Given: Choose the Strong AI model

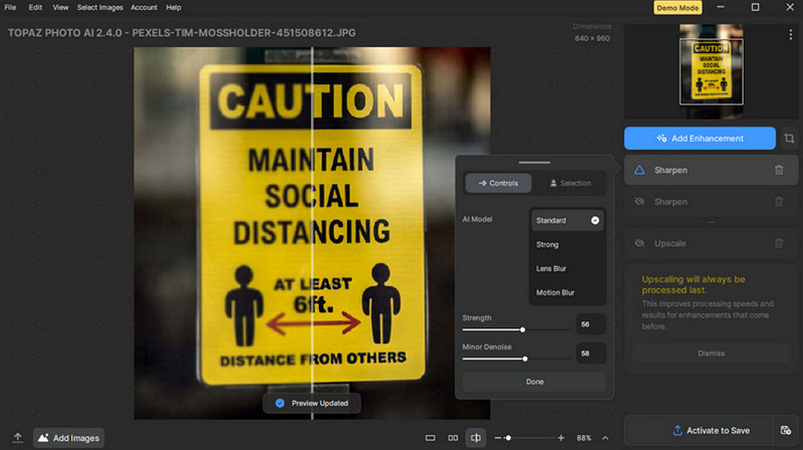Looking at the screenshot, I should click(x=567, y=244).
